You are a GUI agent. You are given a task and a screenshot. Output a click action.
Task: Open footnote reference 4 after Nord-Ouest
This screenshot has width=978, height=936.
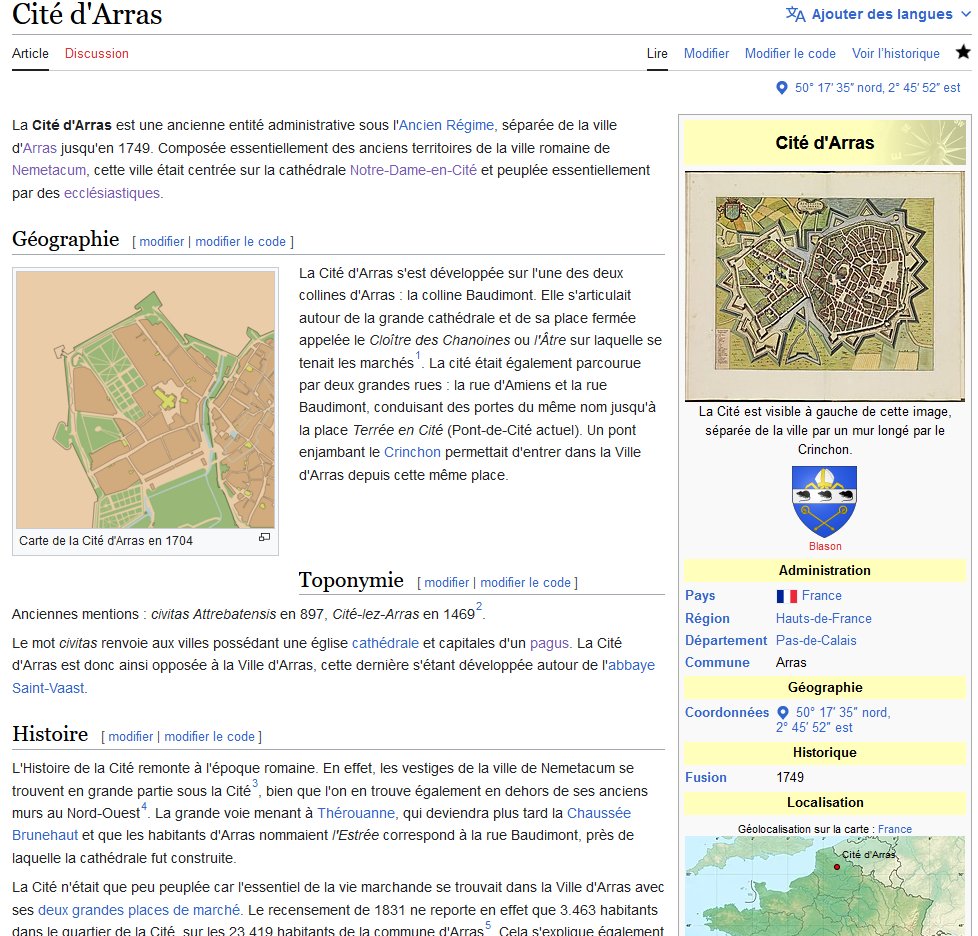pyautogui.click(x=143, y=806)
